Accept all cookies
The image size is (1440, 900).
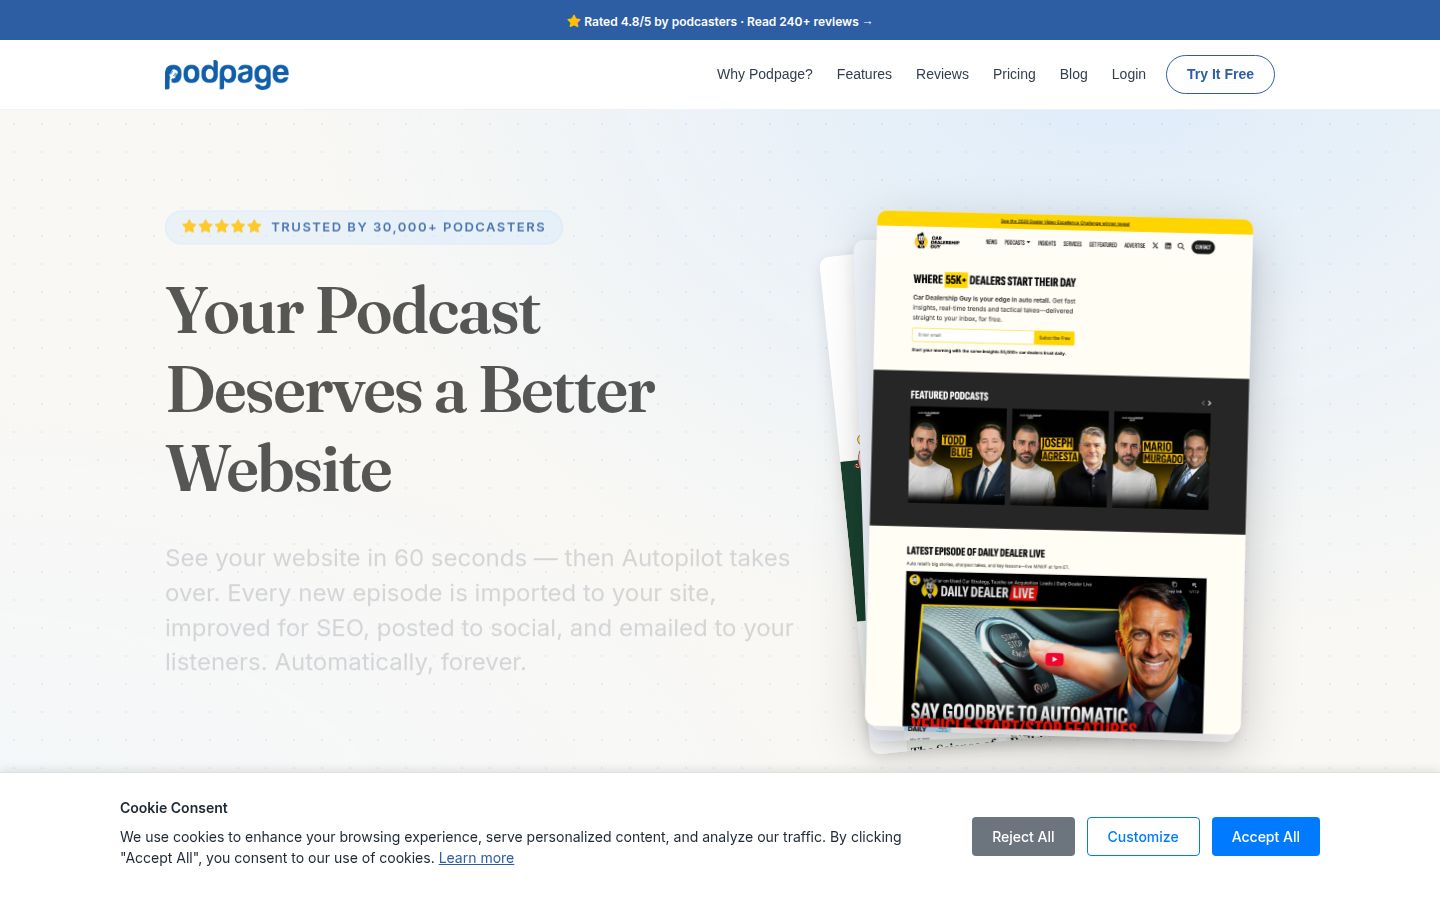click(1266, 836)
